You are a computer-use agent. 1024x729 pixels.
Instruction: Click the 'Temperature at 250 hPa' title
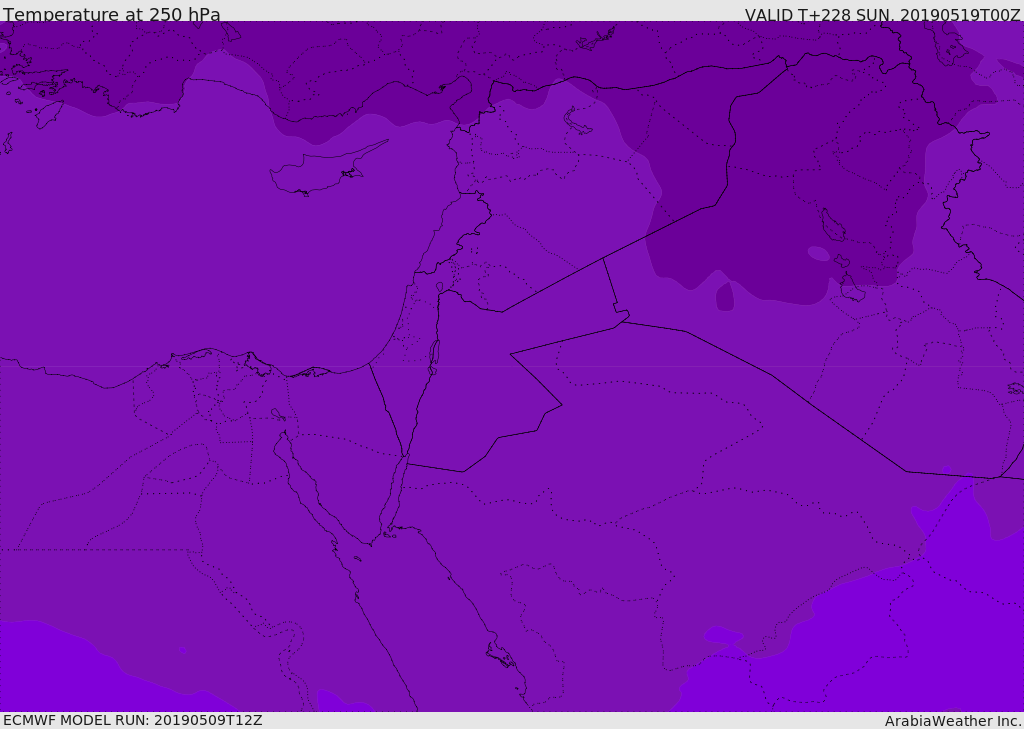pos(112,14)
